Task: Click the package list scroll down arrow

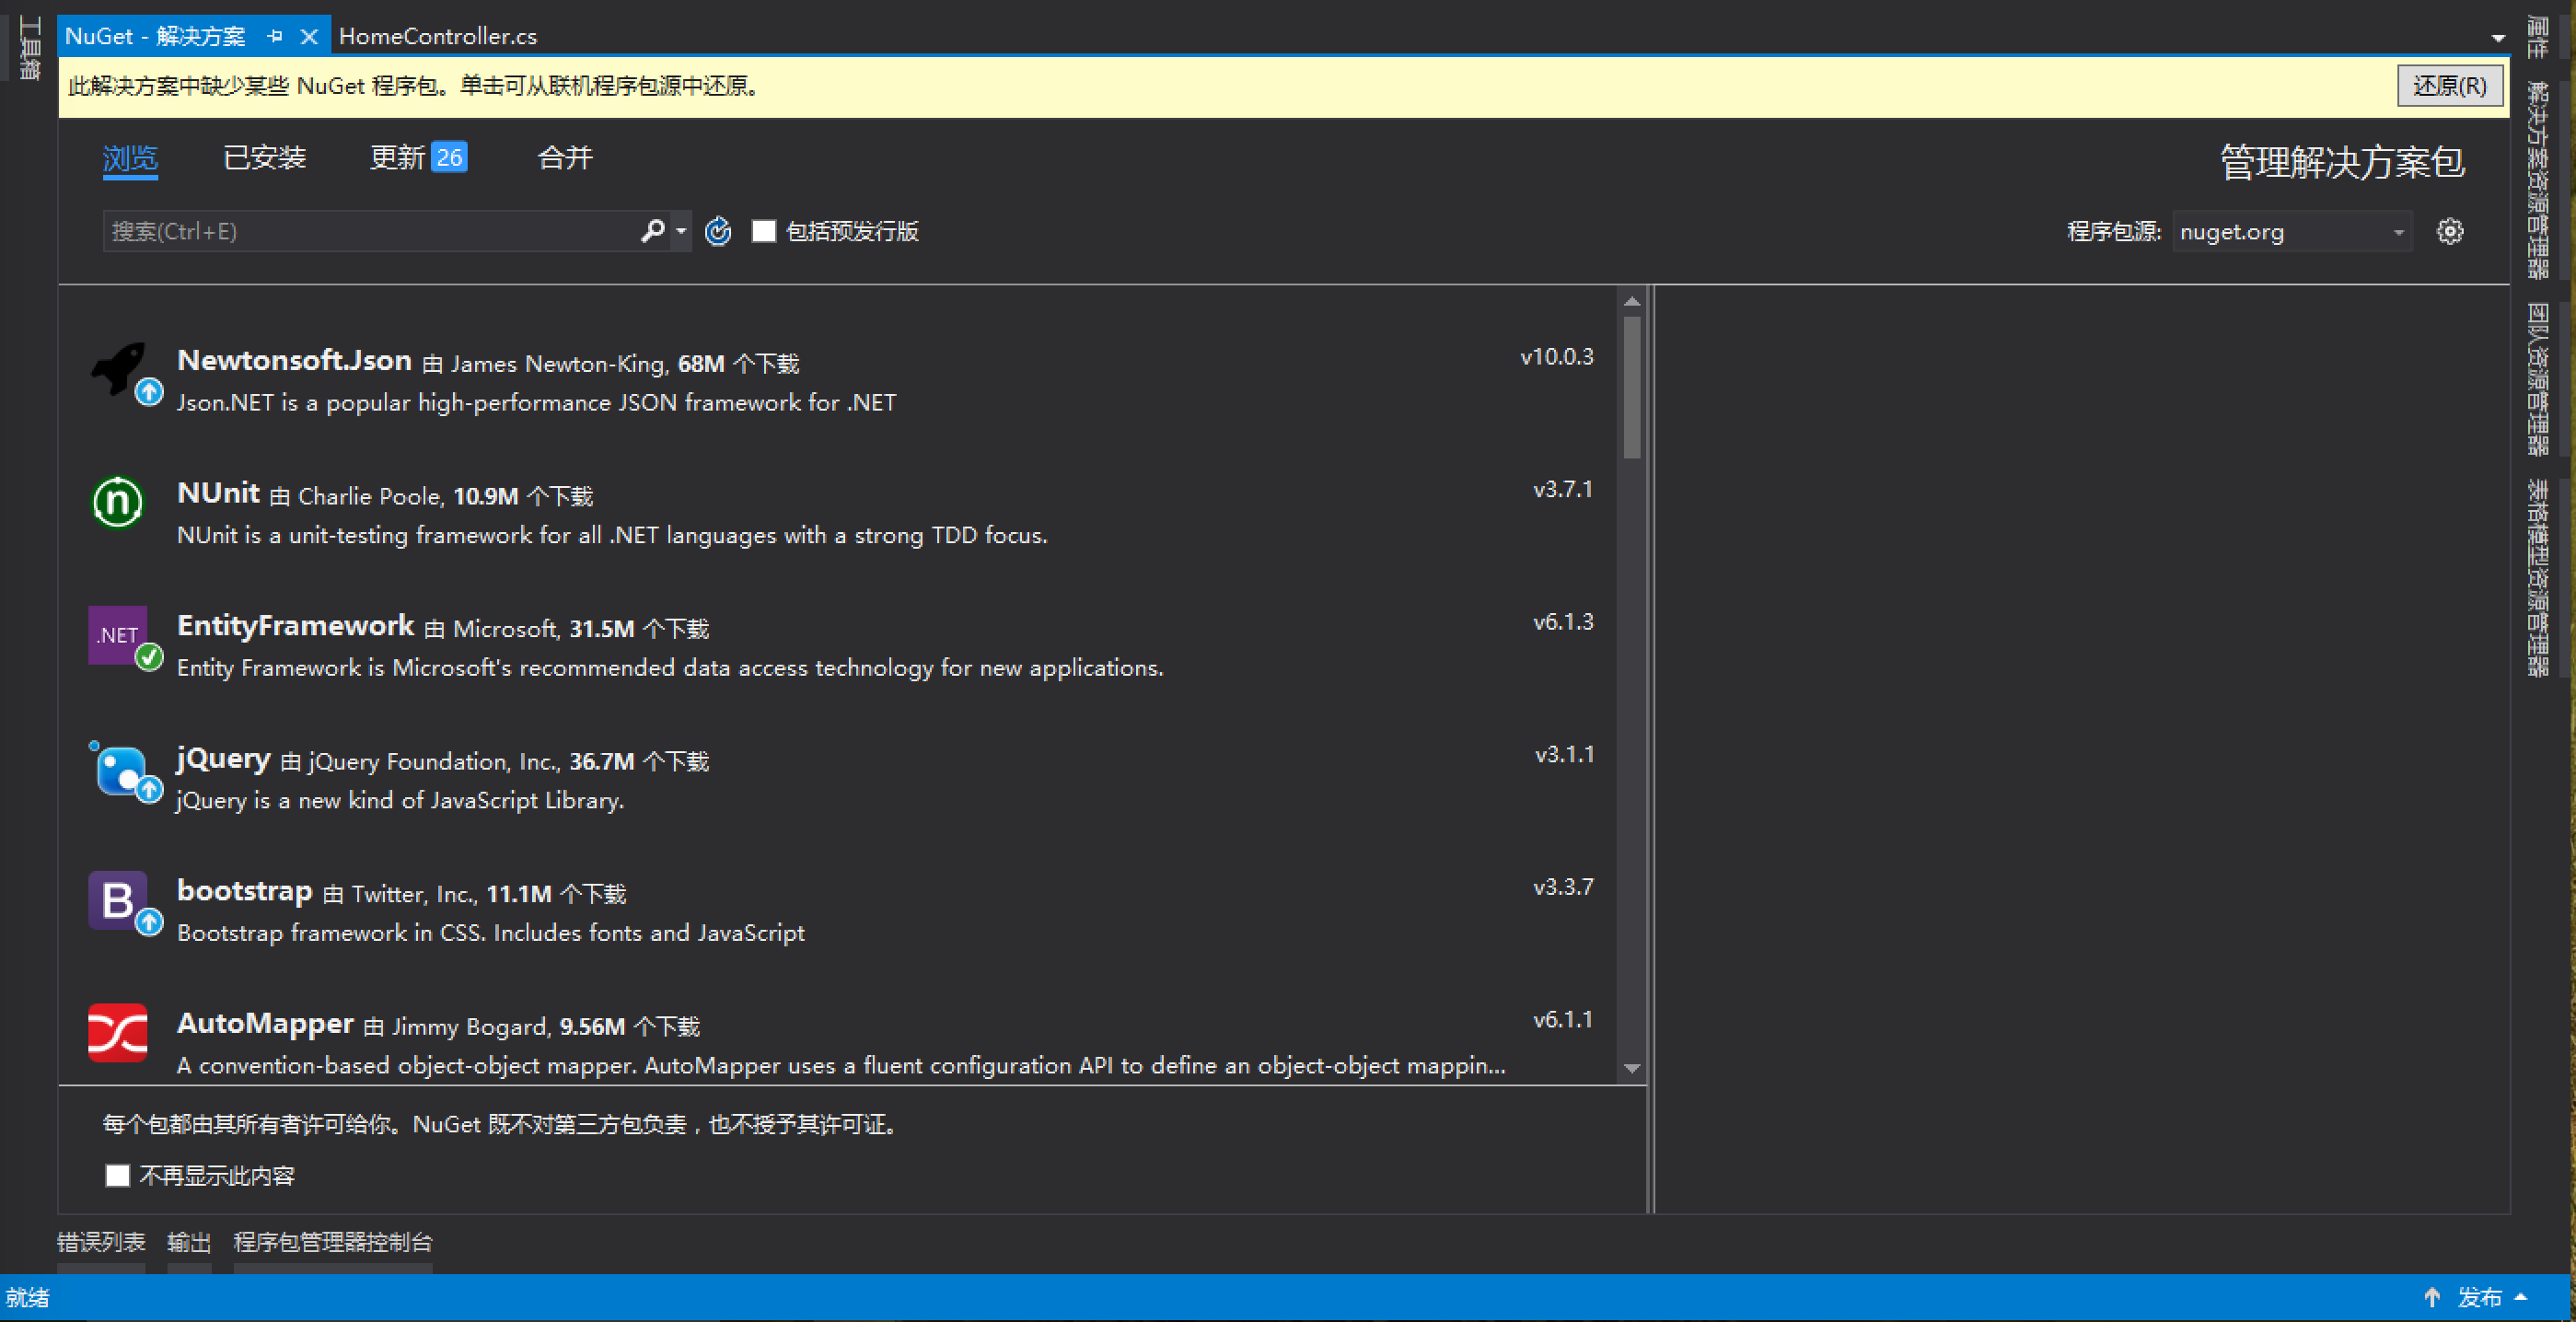Action: [1632, 1068]
